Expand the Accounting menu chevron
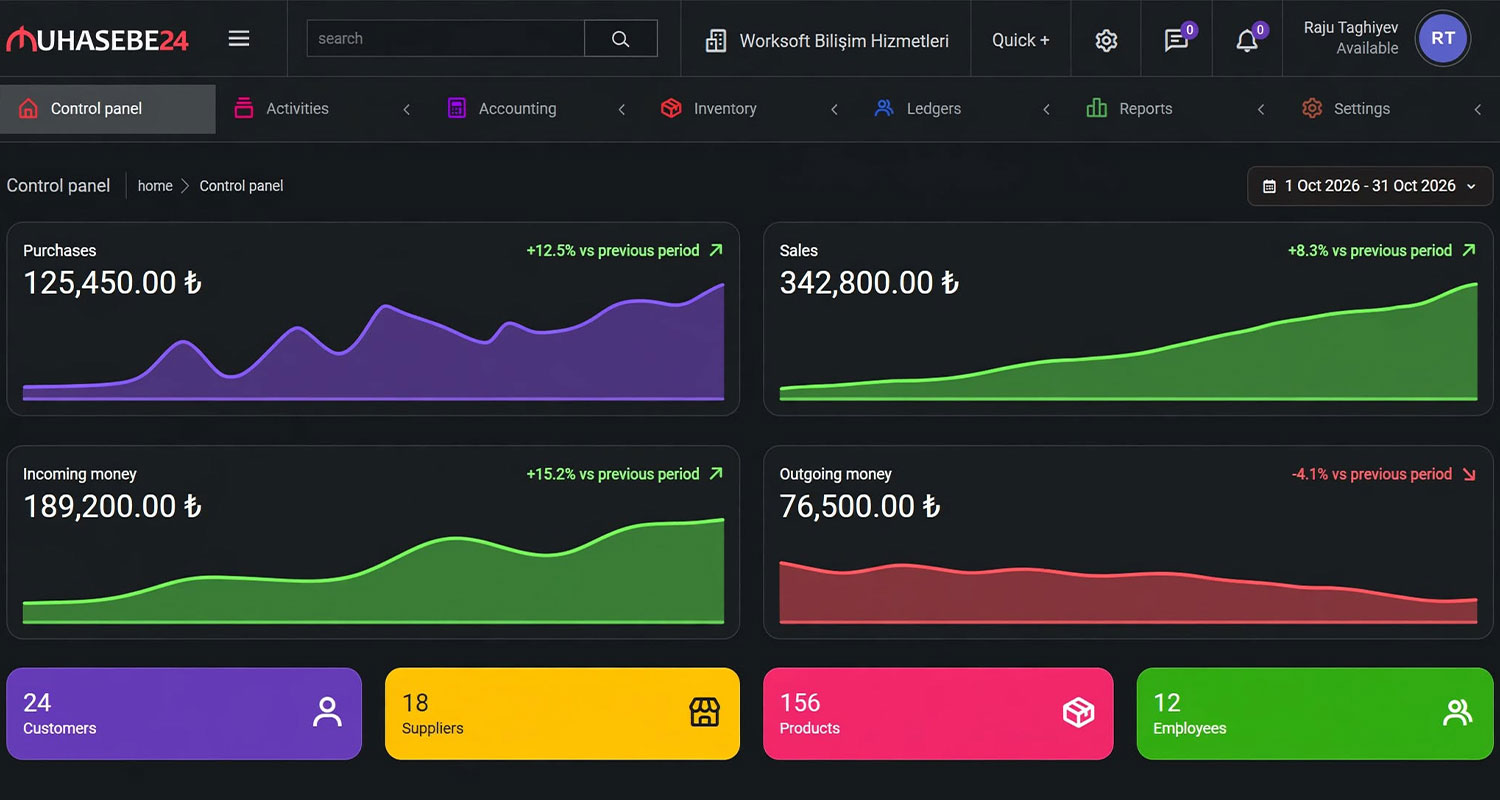 tap(622, 109)
